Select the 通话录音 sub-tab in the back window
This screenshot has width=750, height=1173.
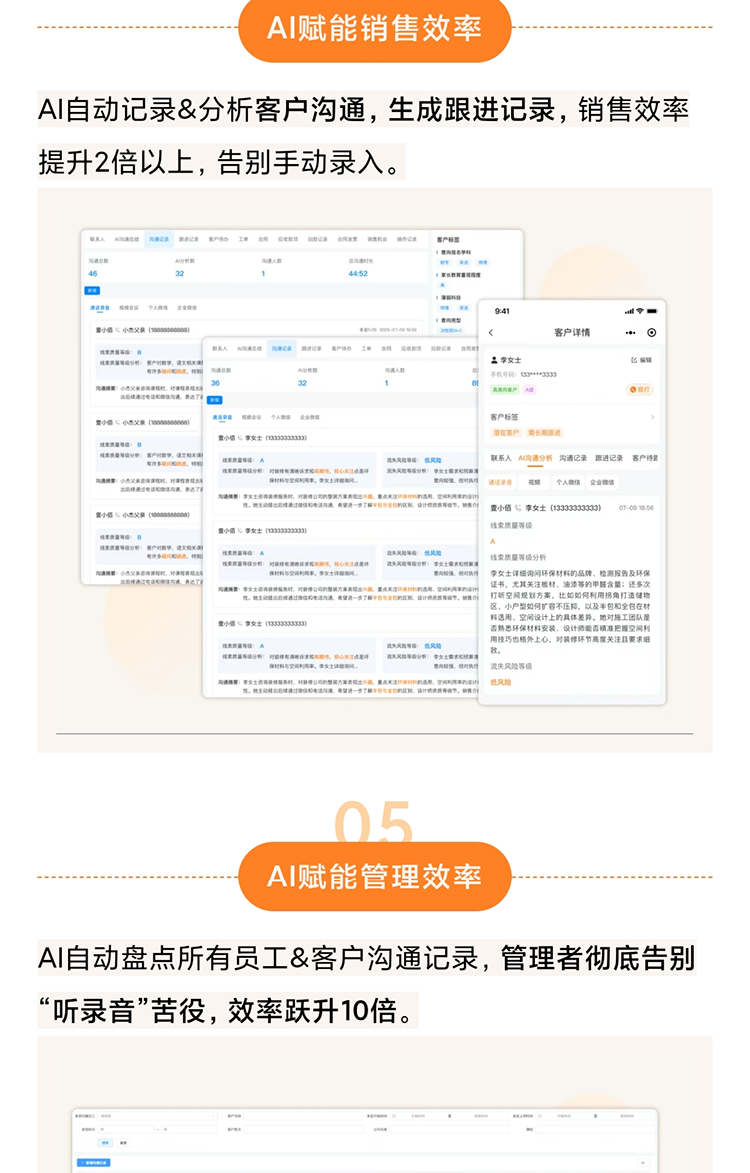click(100, 308)
